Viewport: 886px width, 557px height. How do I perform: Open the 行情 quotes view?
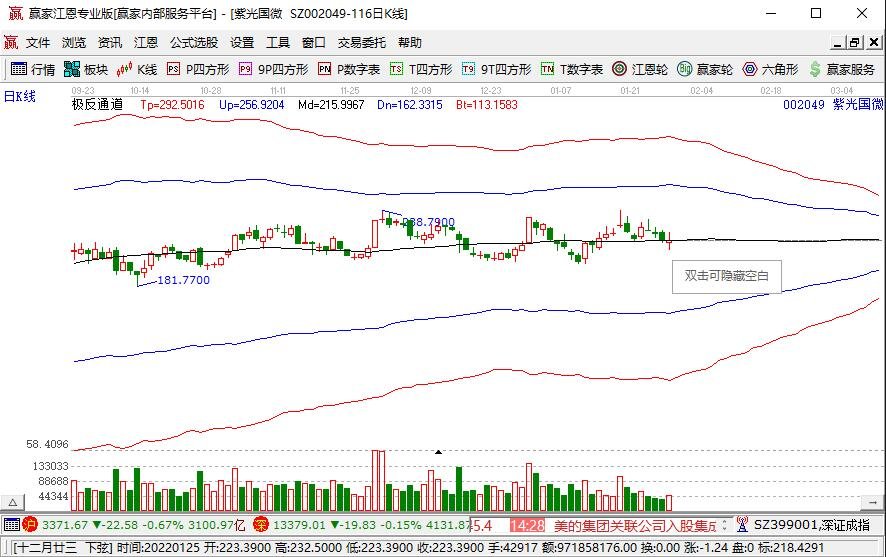[x=33, y=69]
